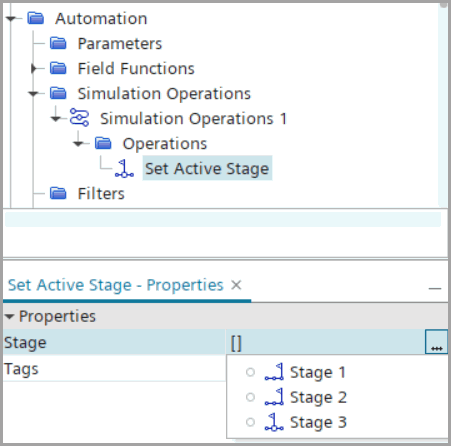The image size is (451, 446).
Task: Select the Stage 1 radio button
Action: 250,372
